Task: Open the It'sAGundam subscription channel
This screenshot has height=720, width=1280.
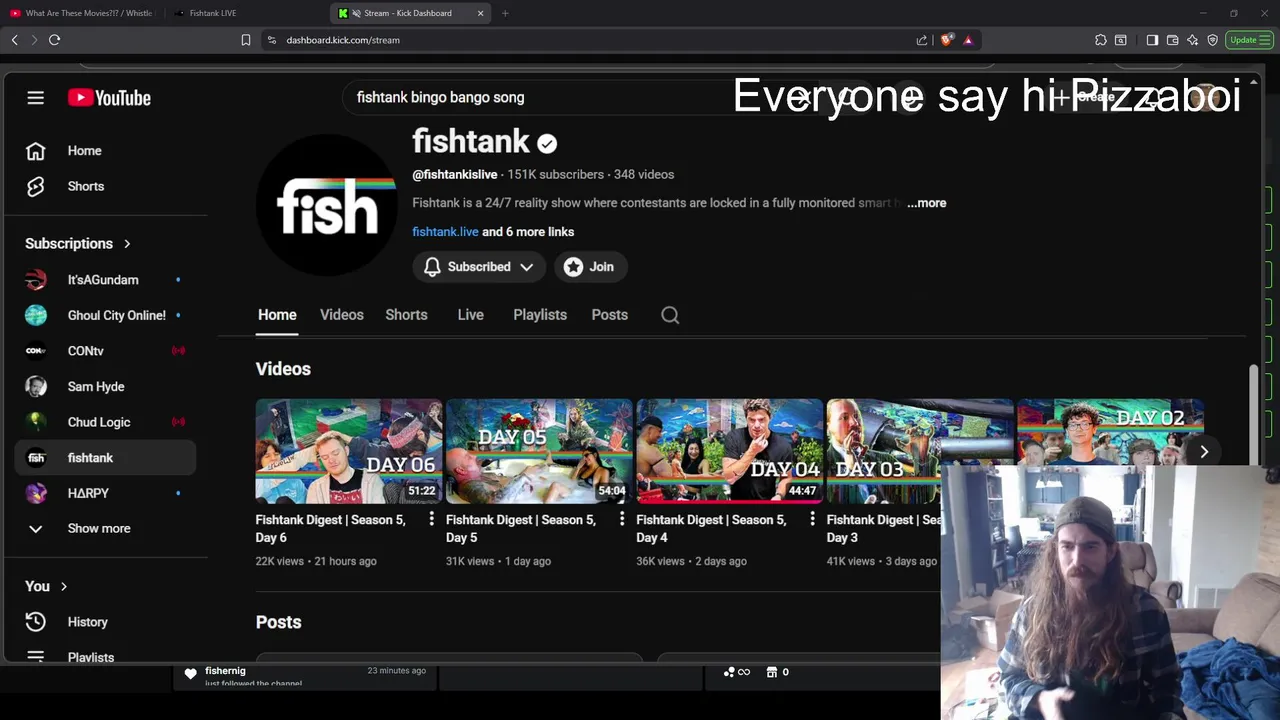Action: [x=106, y=280]
